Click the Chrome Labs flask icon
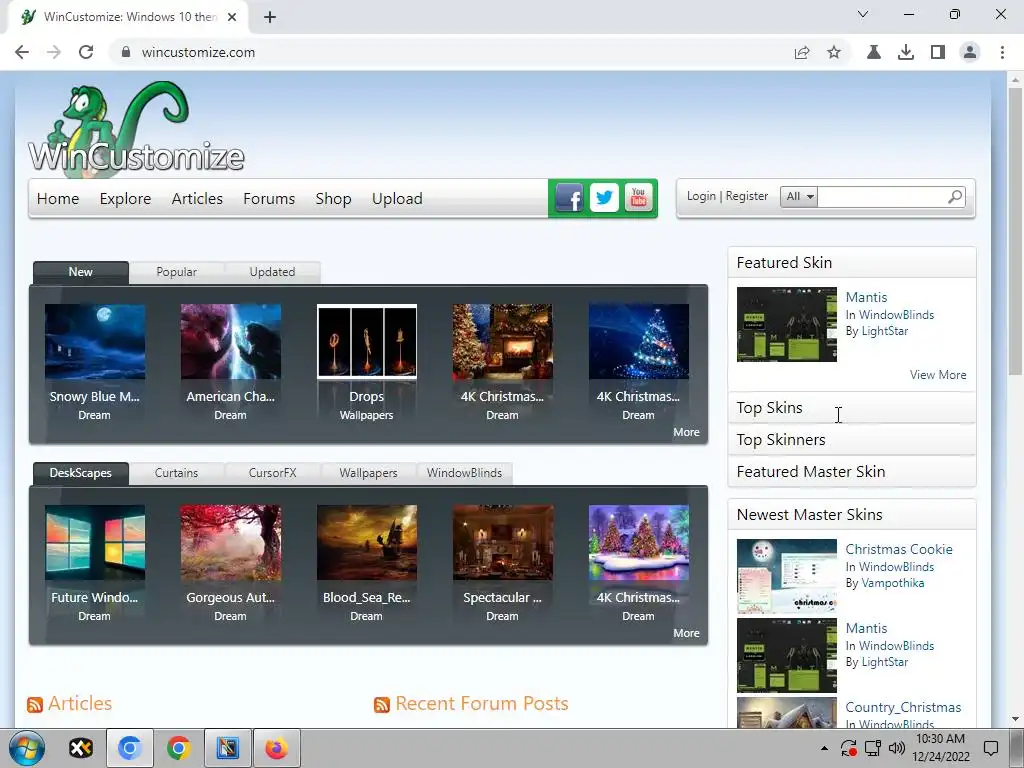 (874, 52)
